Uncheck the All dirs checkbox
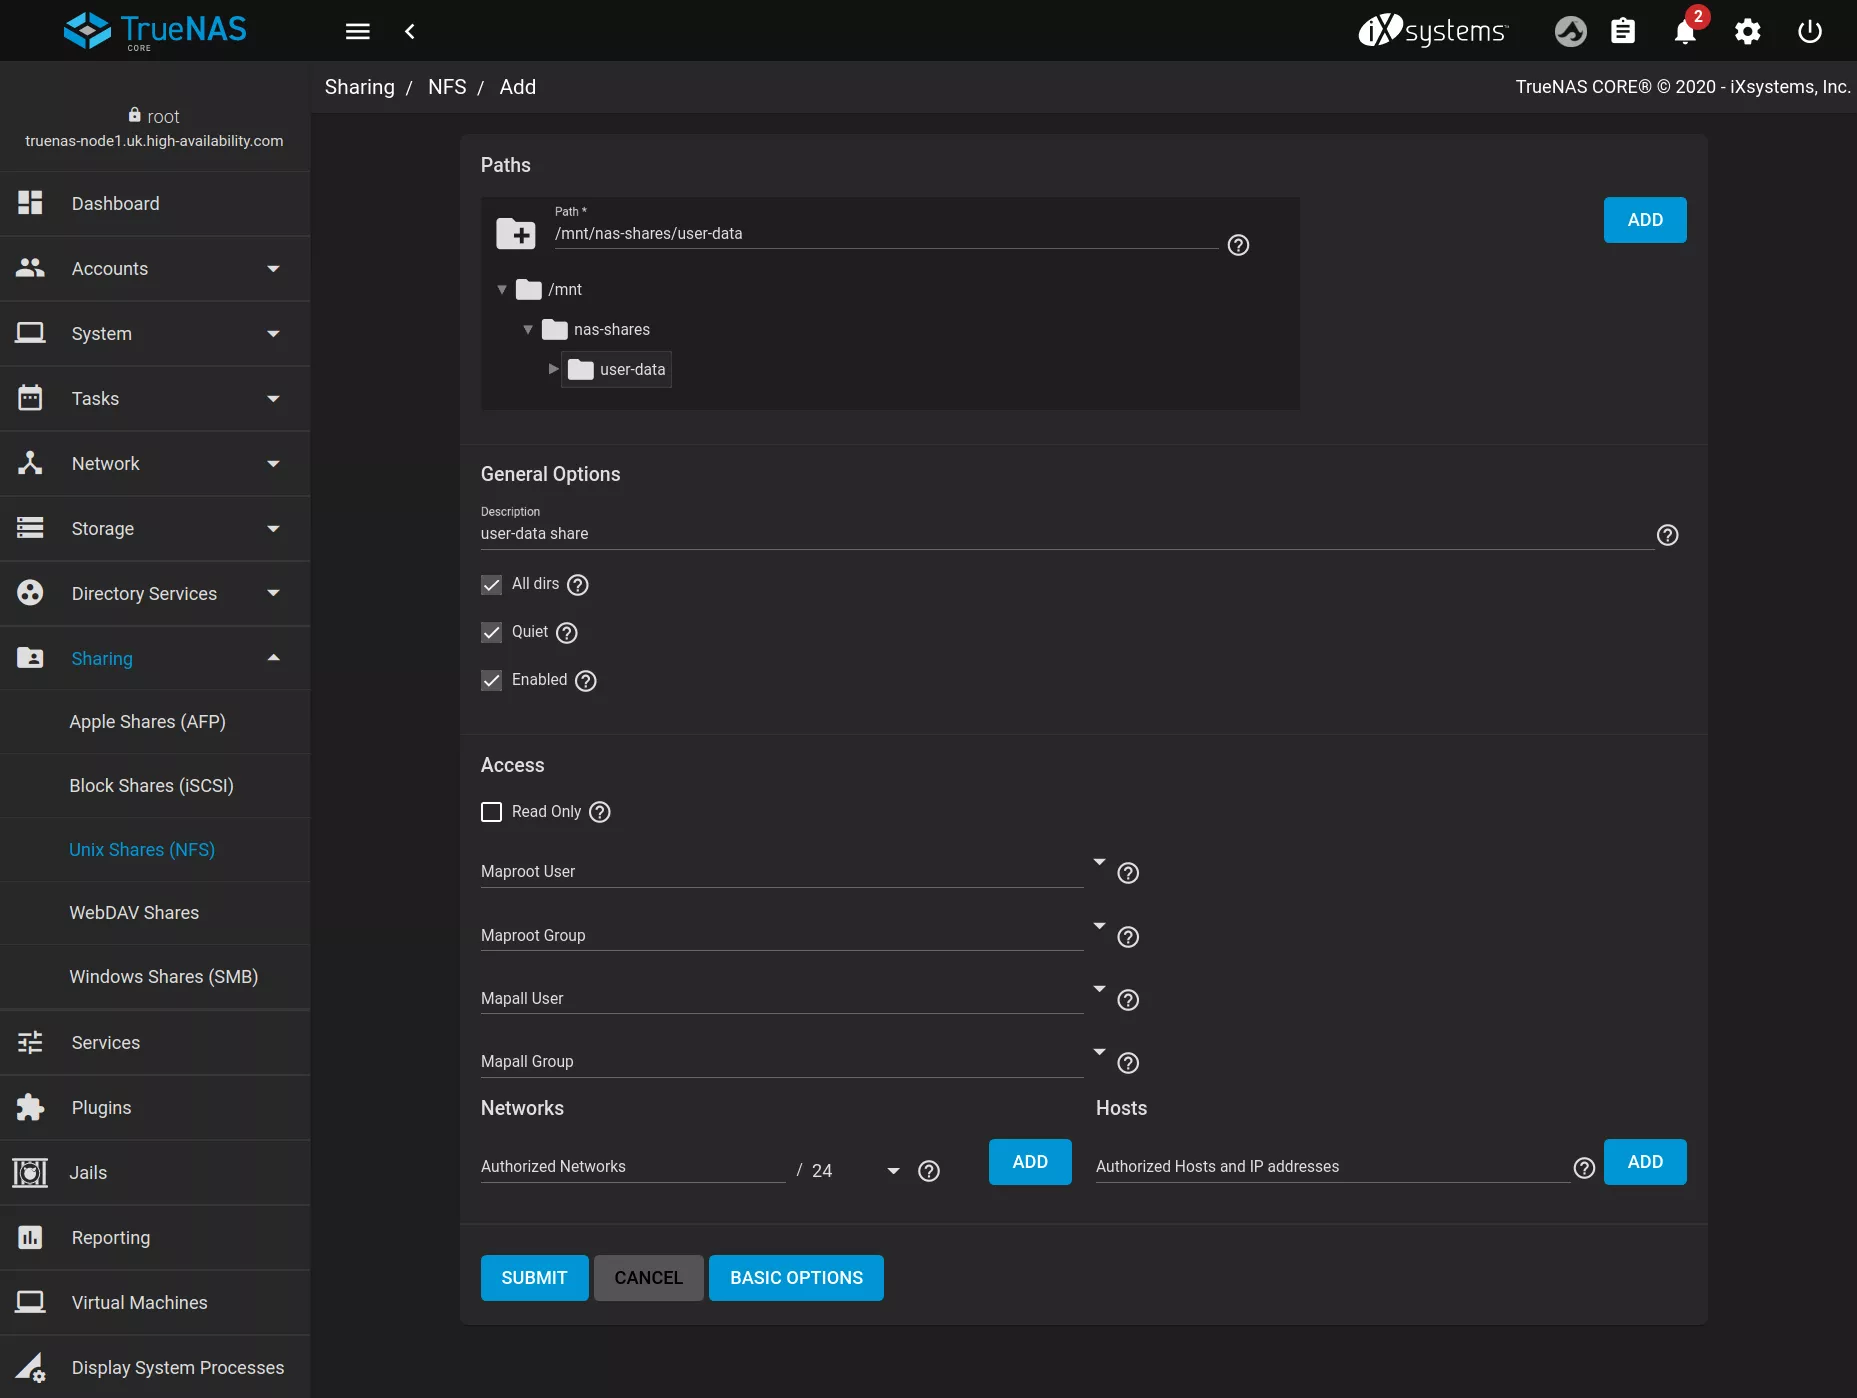1857x1398 pixels. tap(491, 585)
